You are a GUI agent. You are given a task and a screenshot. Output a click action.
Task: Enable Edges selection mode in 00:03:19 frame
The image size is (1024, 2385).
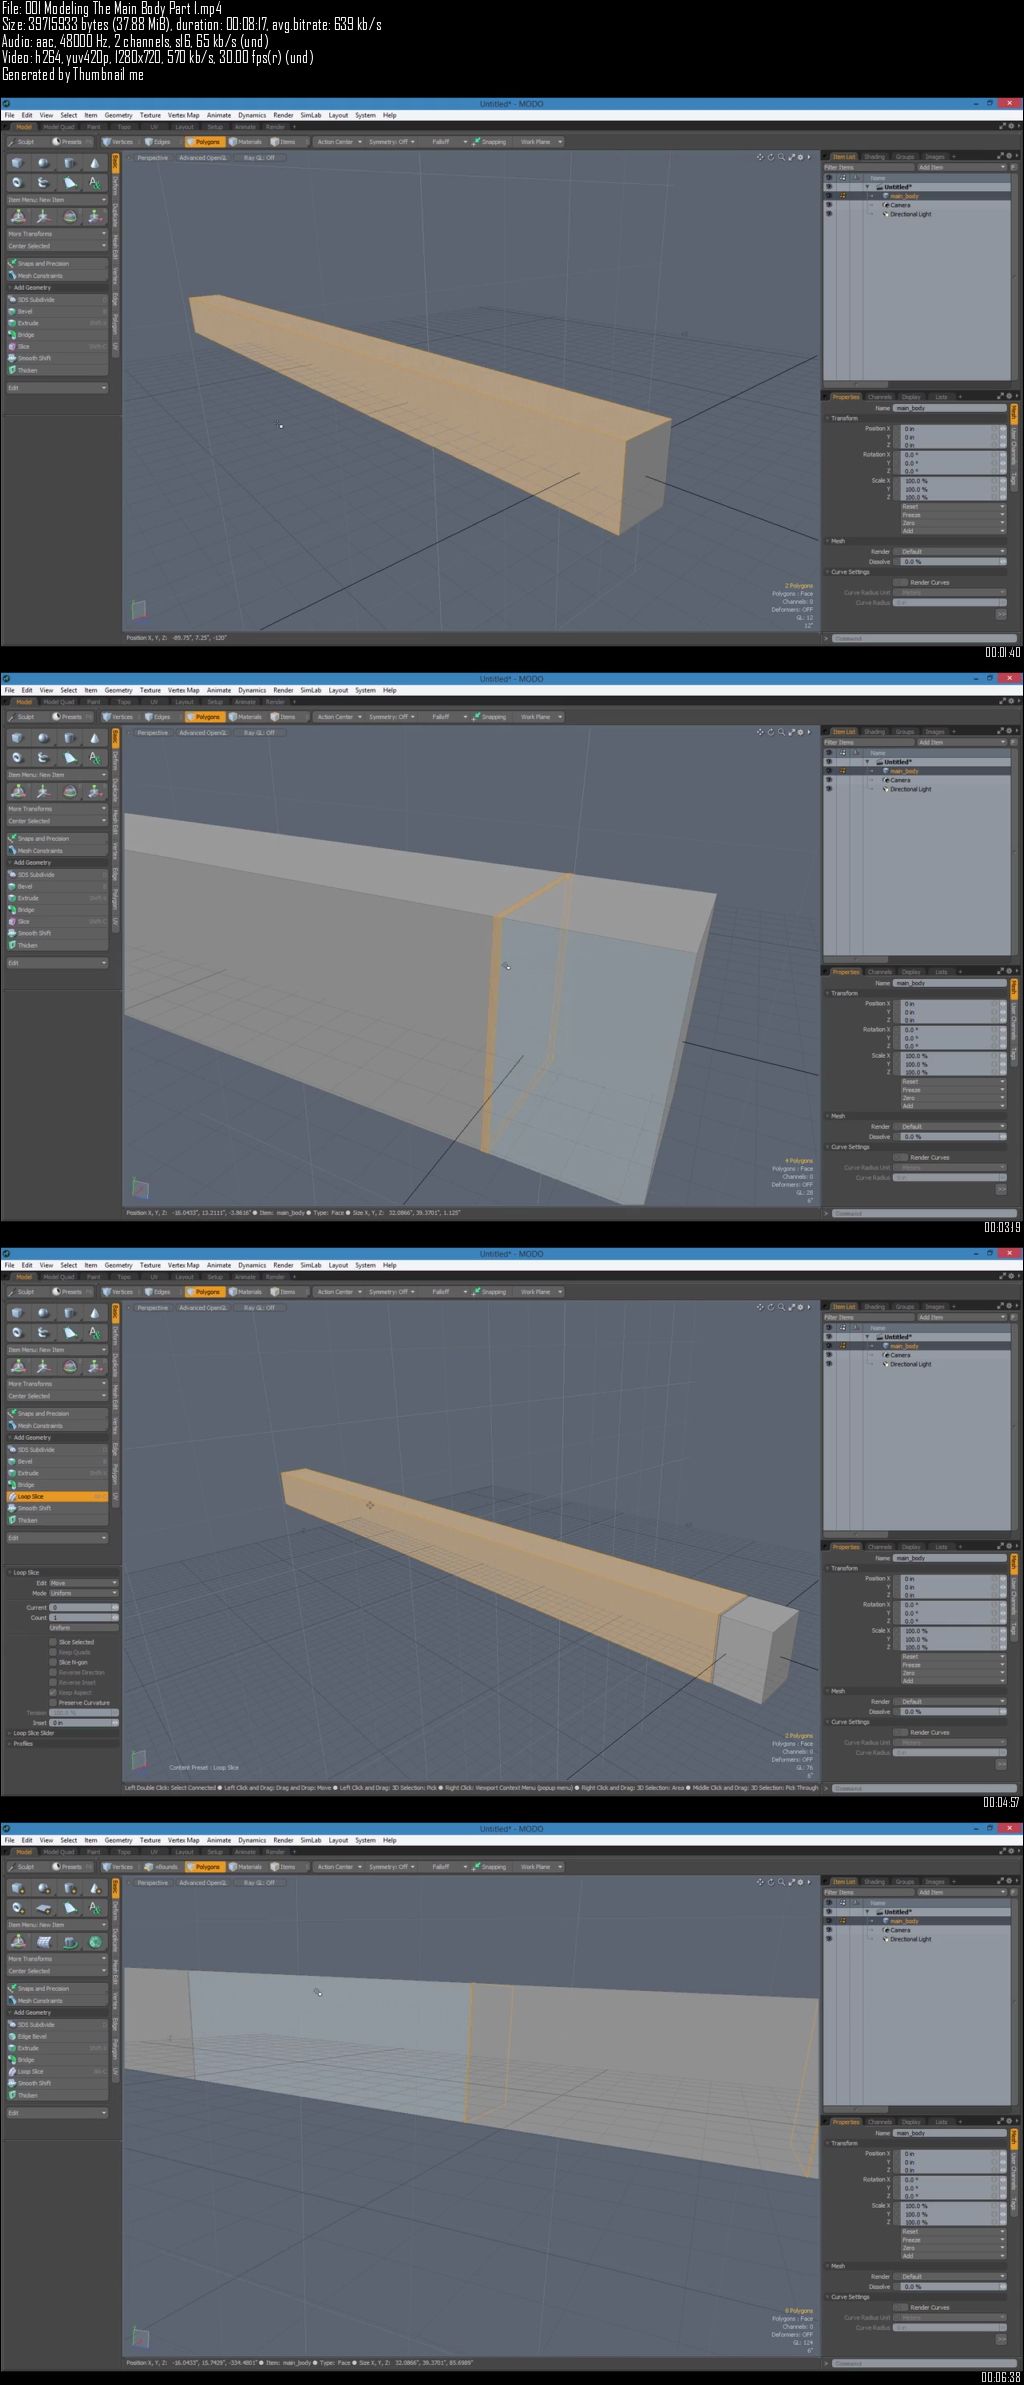[x=159, y=717]
